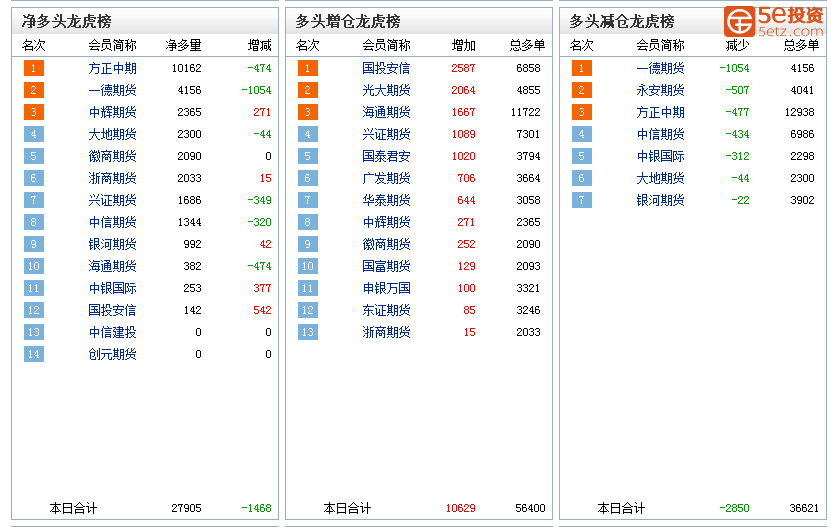Click total long value 3902
Viewport: 831px width, 527px height.
(802, 200)
